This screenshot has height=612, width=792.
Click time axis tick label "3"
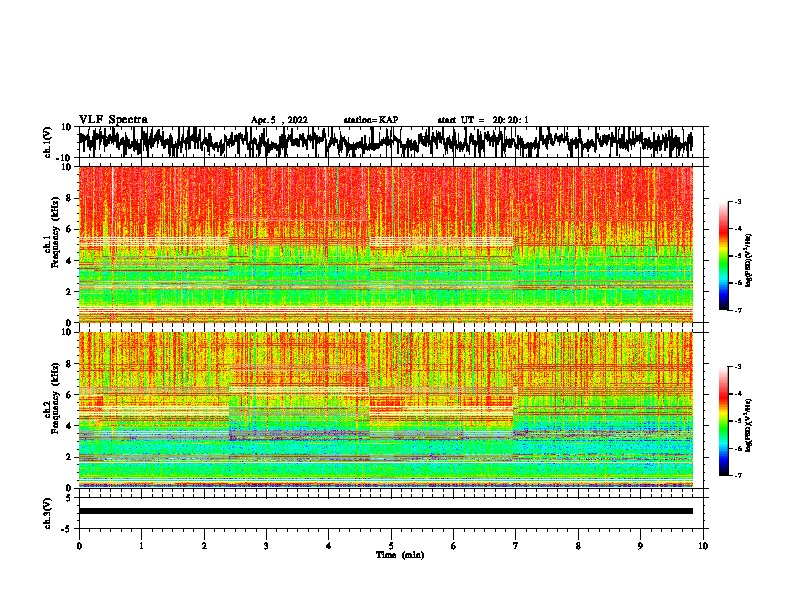[266, 546]
